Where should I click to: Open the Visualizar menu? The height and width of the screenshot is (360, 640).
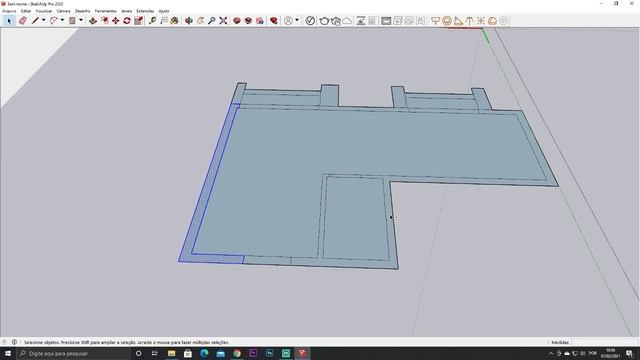pyautogui.click(x=44, y=11)
